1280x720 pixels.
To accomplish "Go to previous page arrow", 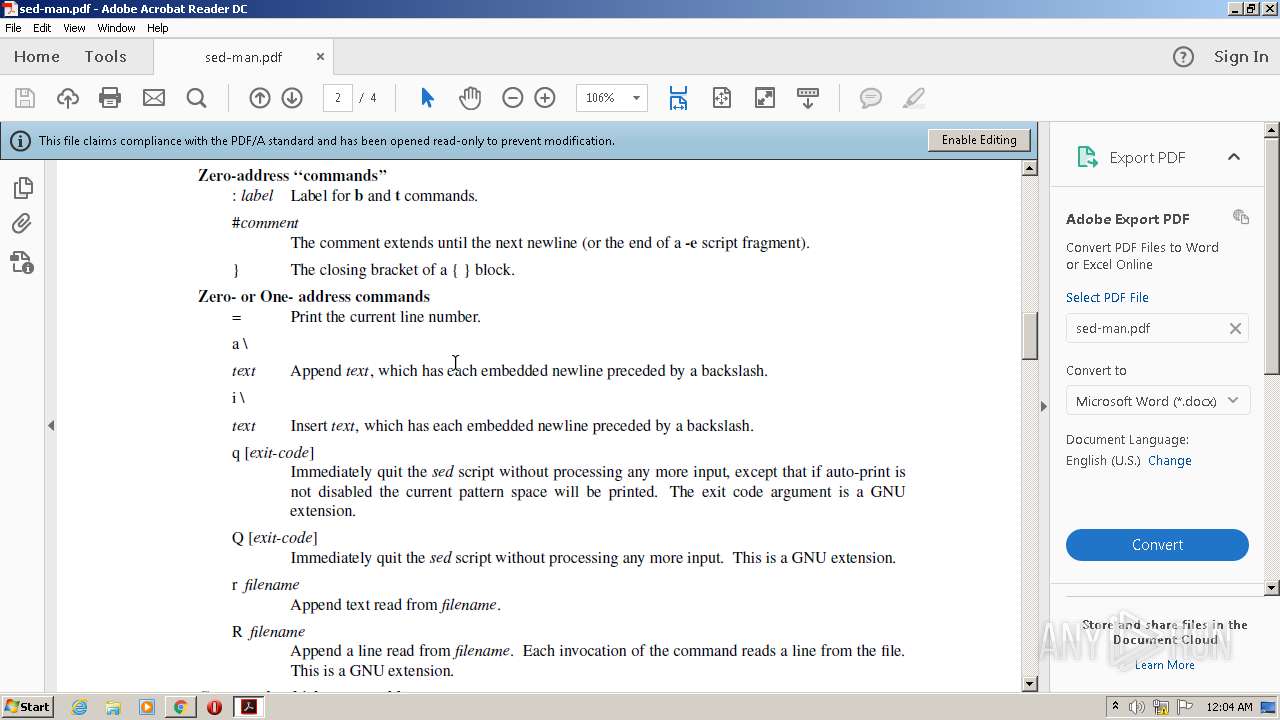I will pos(260,98).
